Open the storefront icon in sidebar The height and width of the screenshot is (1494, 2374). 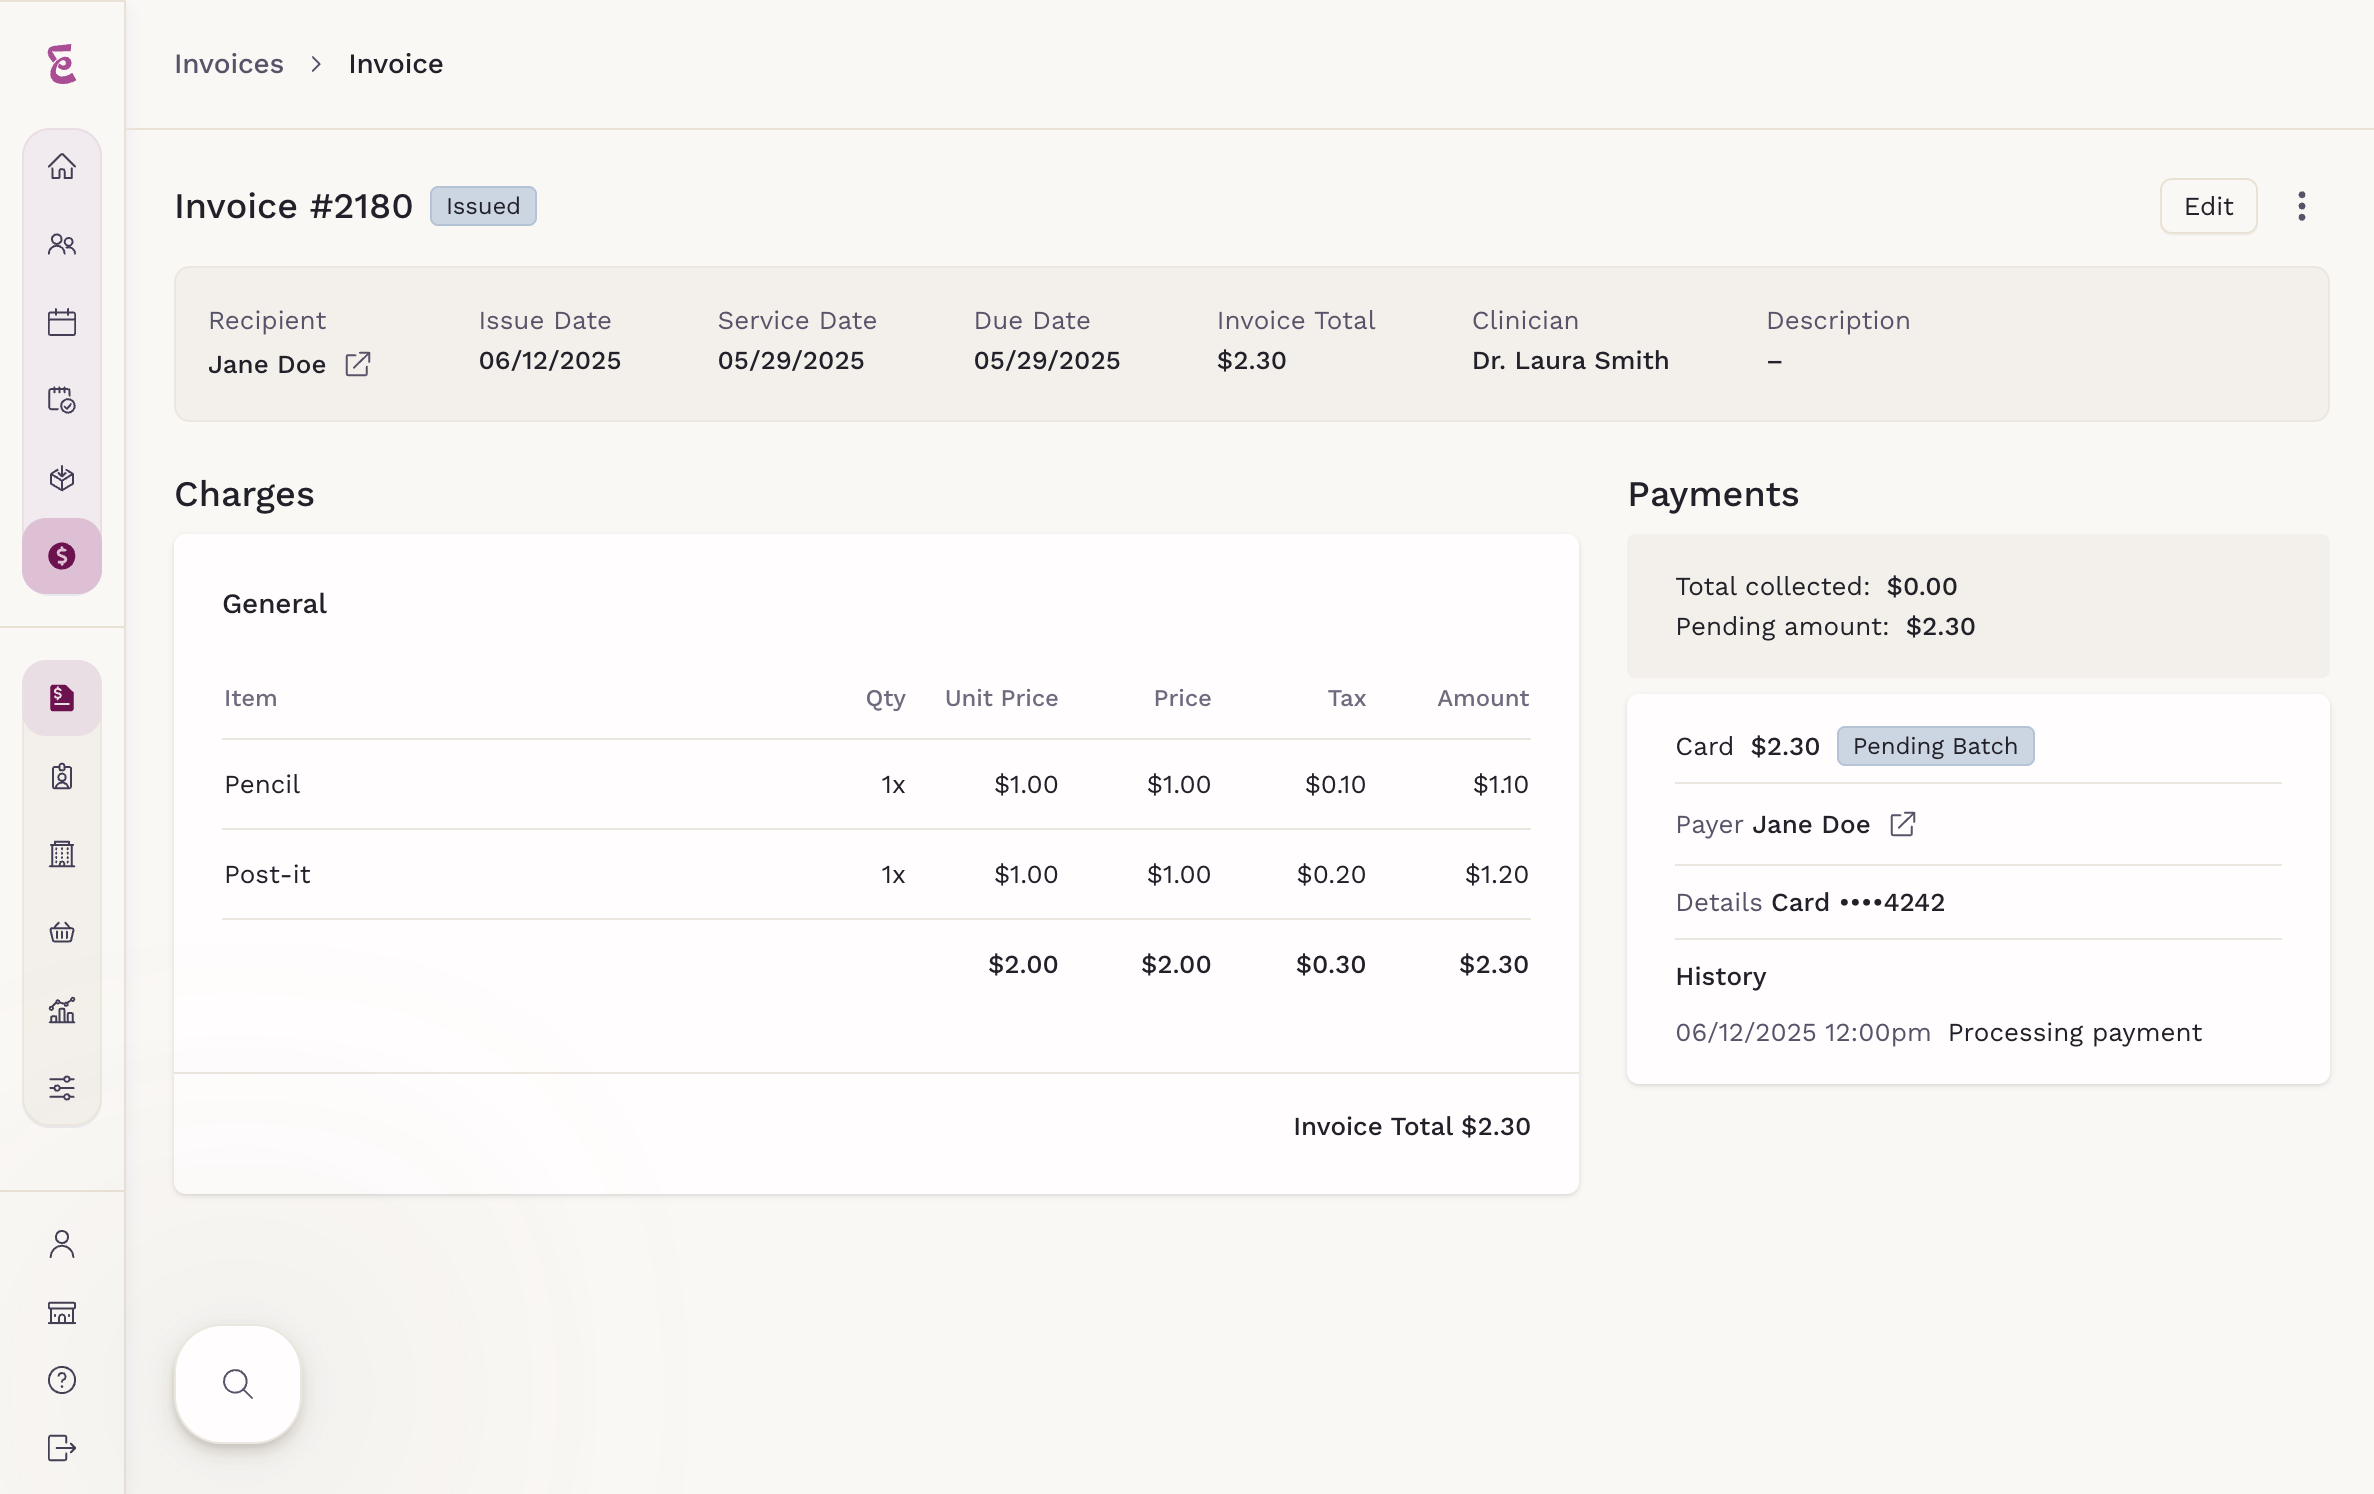[62, 1312]
